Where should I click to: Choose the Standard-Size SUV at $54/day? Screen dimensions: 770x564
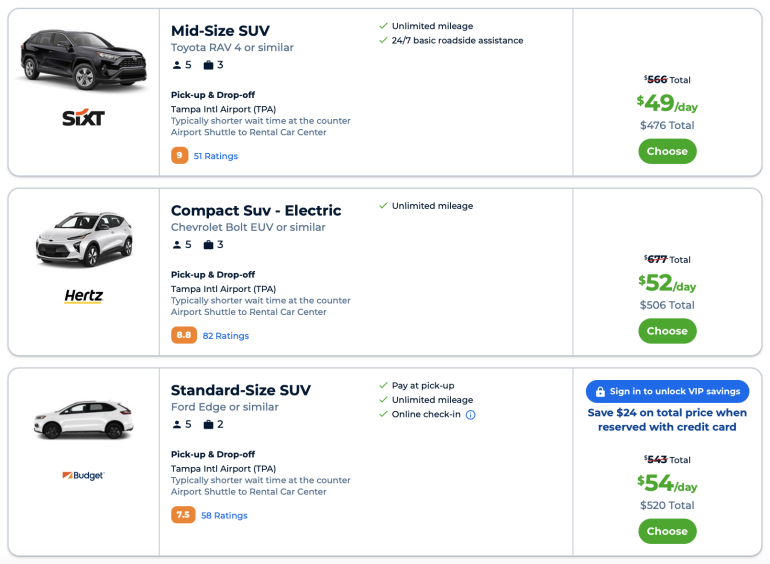pos(667,531)
